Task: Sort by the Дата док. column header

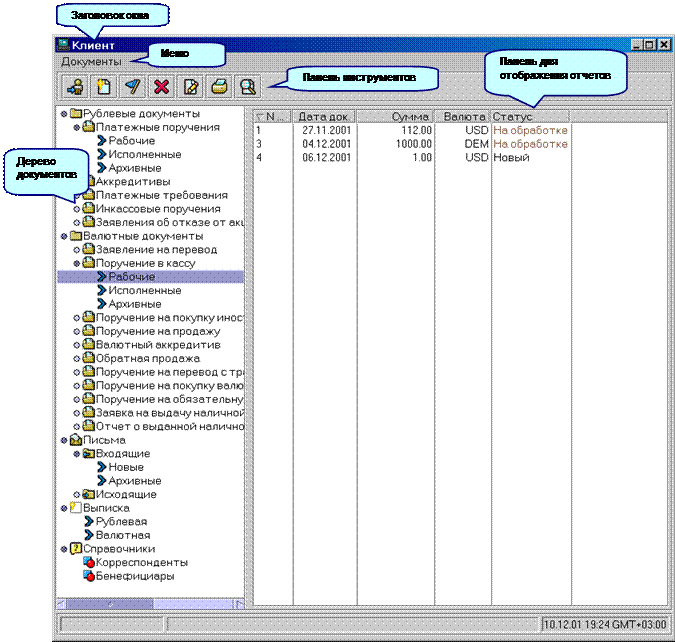Action: click(x=324, y=117)
